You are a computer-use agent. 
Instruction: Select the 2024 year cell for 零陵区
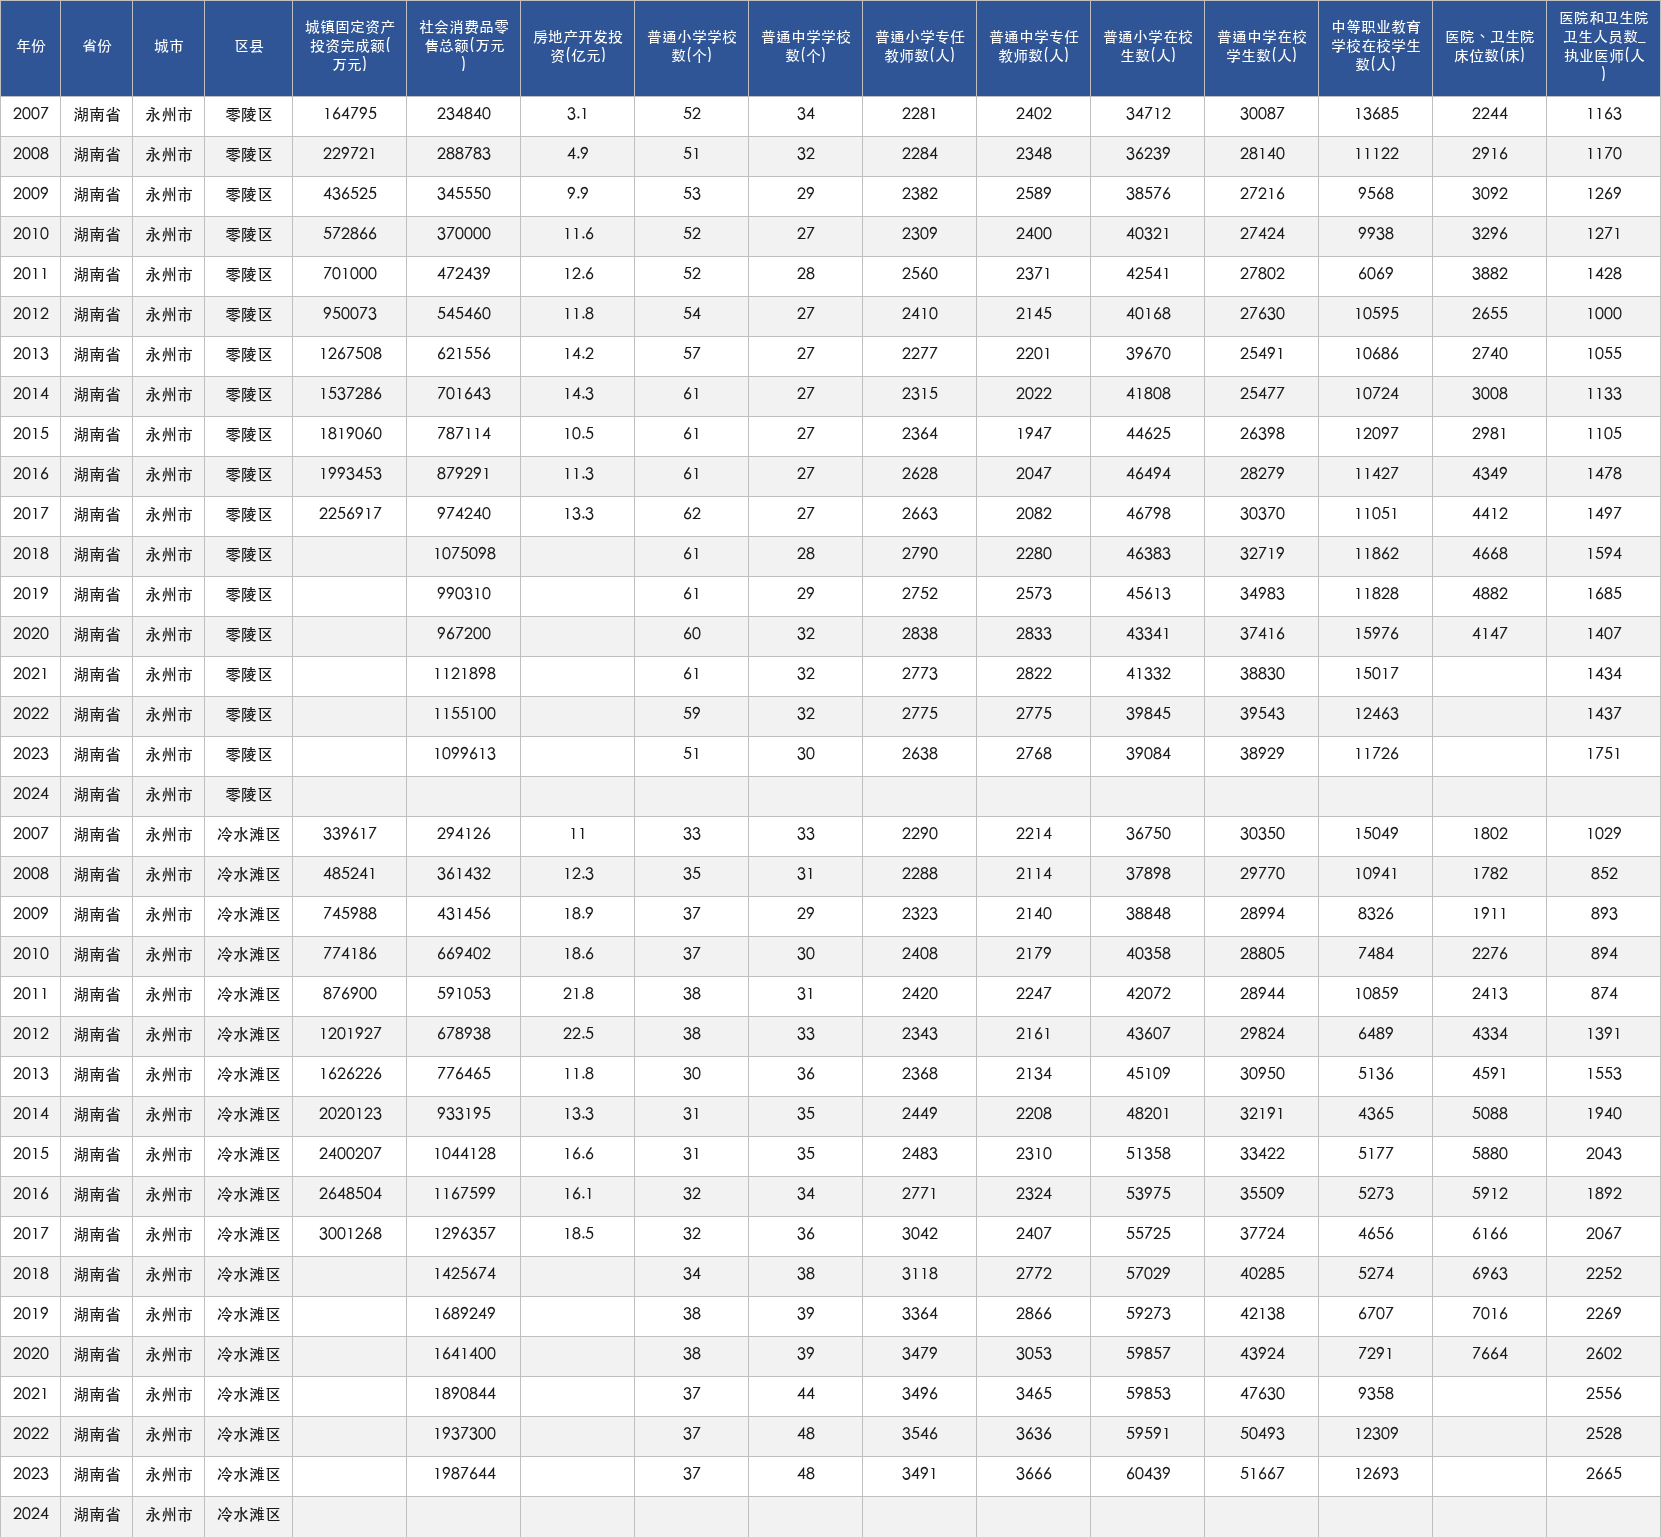tap(31, 795)
